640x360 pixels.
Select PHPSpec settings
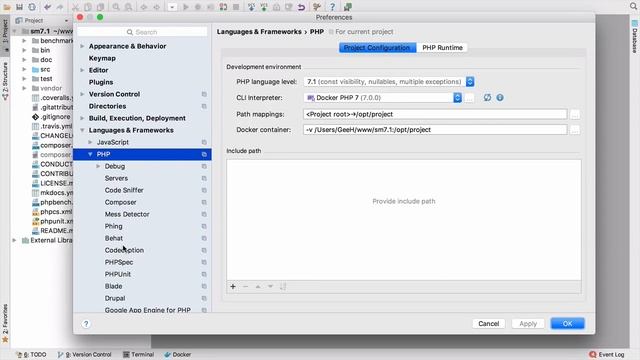pos(119,262)
